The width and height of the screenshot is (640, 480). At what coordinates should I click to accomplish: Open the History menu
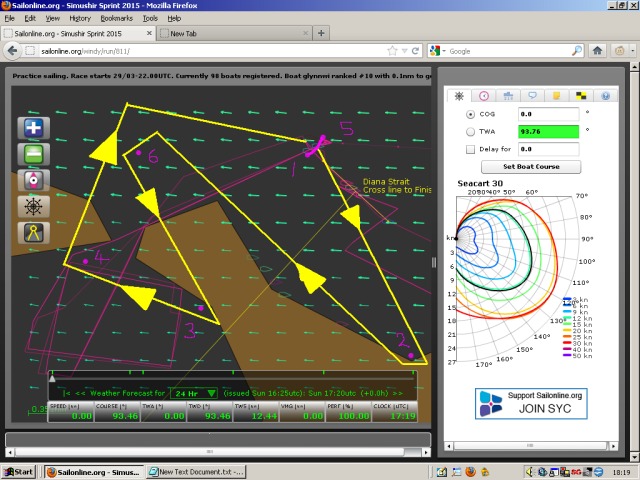(80, 18)
